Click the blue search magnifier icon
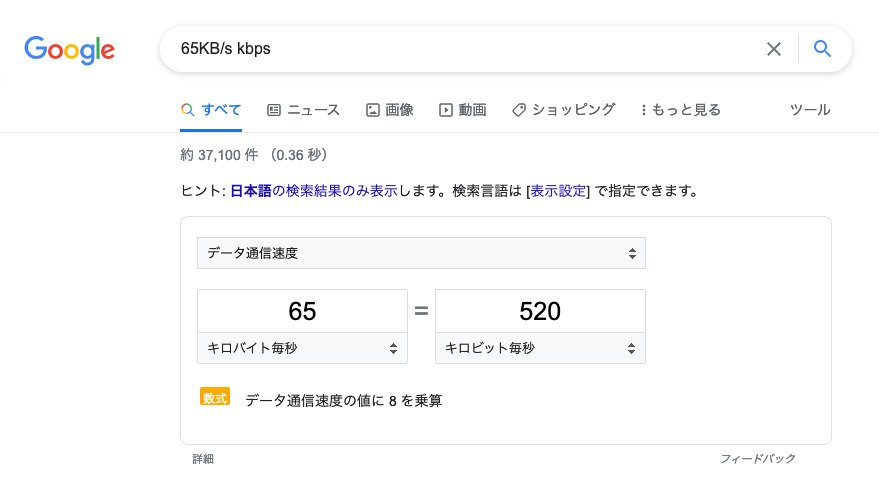 tap(823, 49)
